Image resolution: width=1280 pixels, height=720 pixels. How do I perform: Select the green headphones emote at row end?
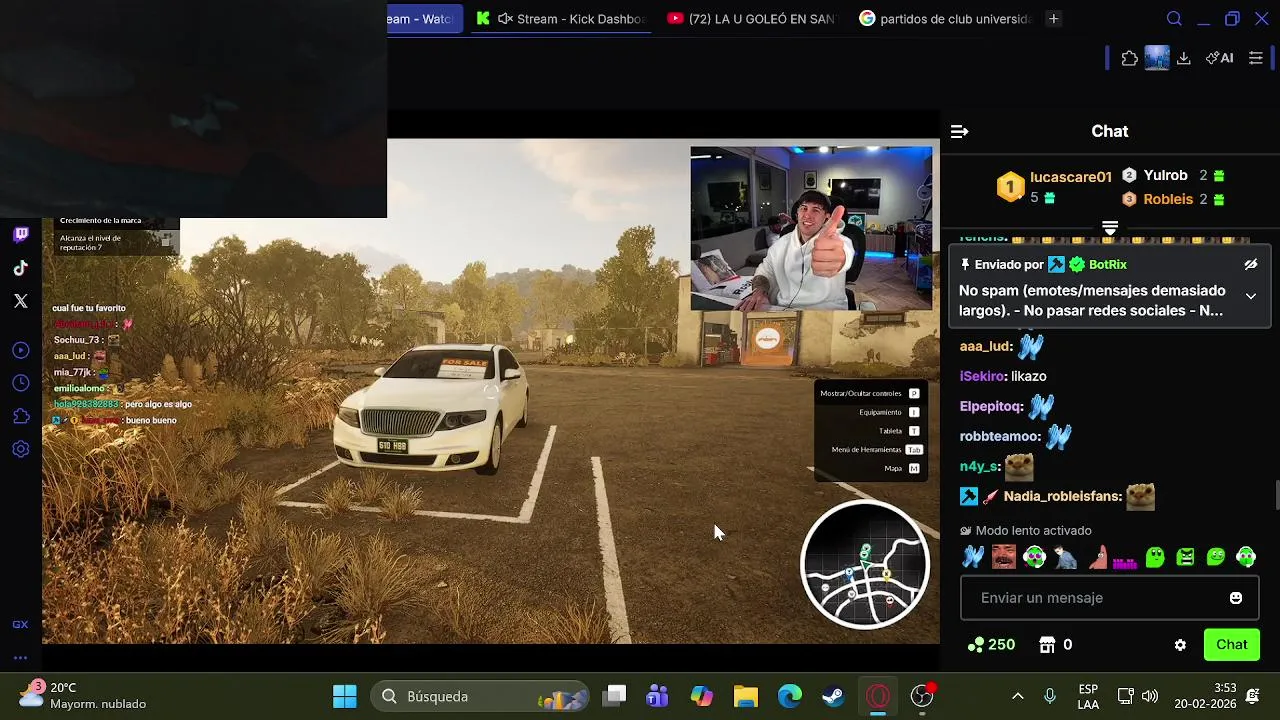click(x=1246, y=557)
